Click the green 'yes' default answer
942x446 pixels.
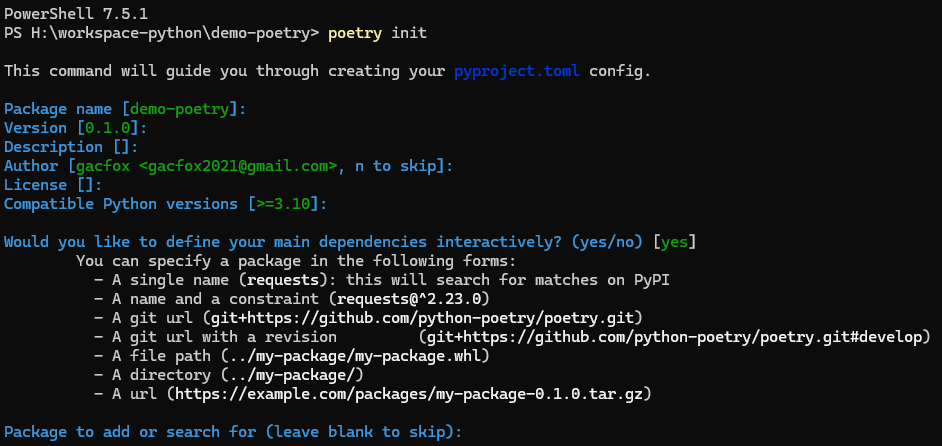pos(674,242)
